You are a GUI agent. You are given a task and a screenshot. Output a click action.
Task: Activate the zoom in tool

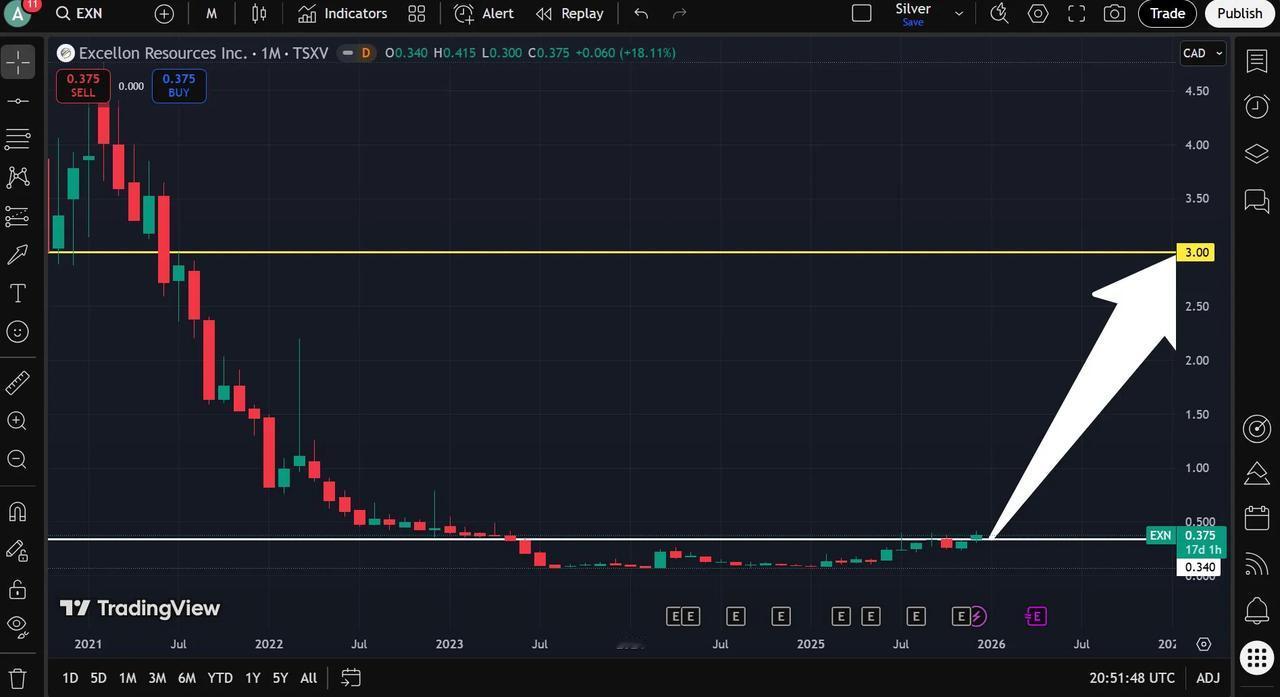18,421
